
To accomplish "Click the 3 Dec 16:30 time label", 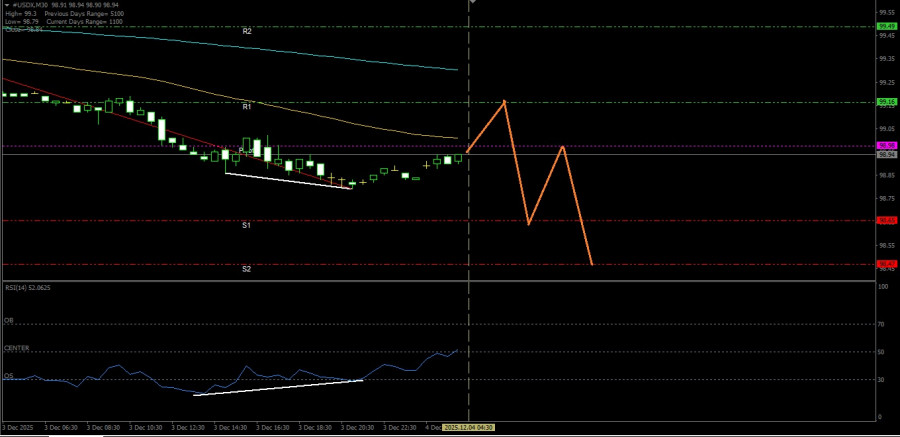I will 272,428.
